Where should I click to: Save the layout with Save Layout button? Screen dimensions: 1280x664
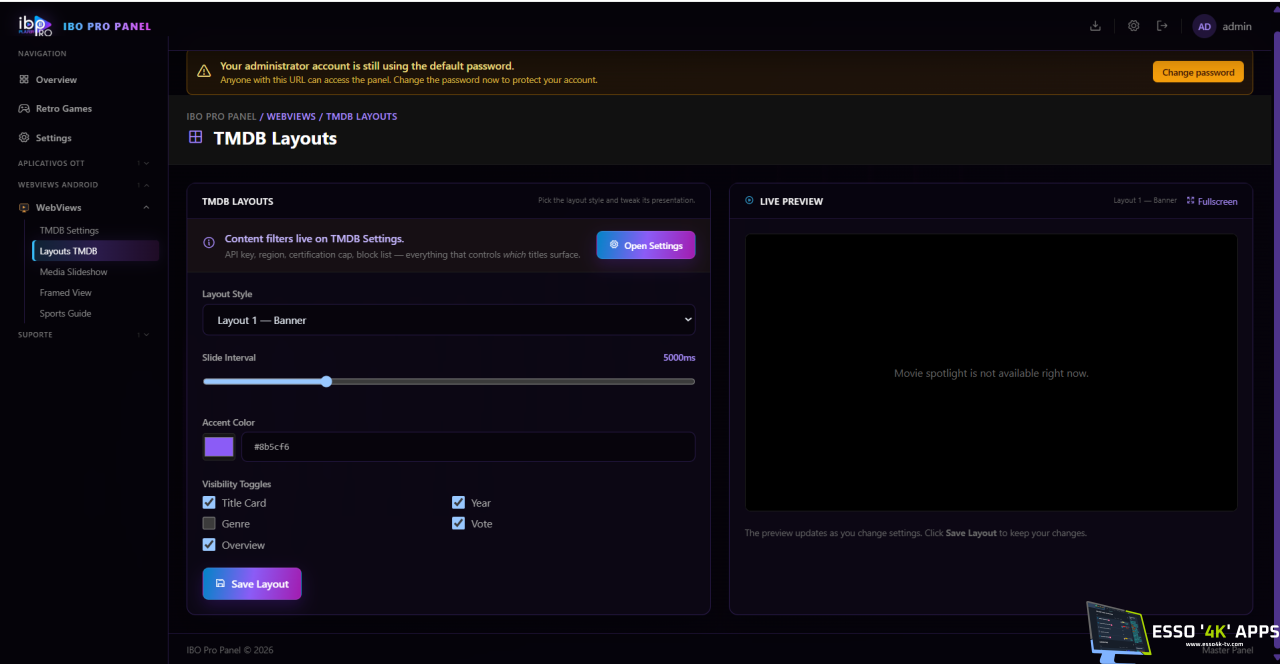[252, 584]
